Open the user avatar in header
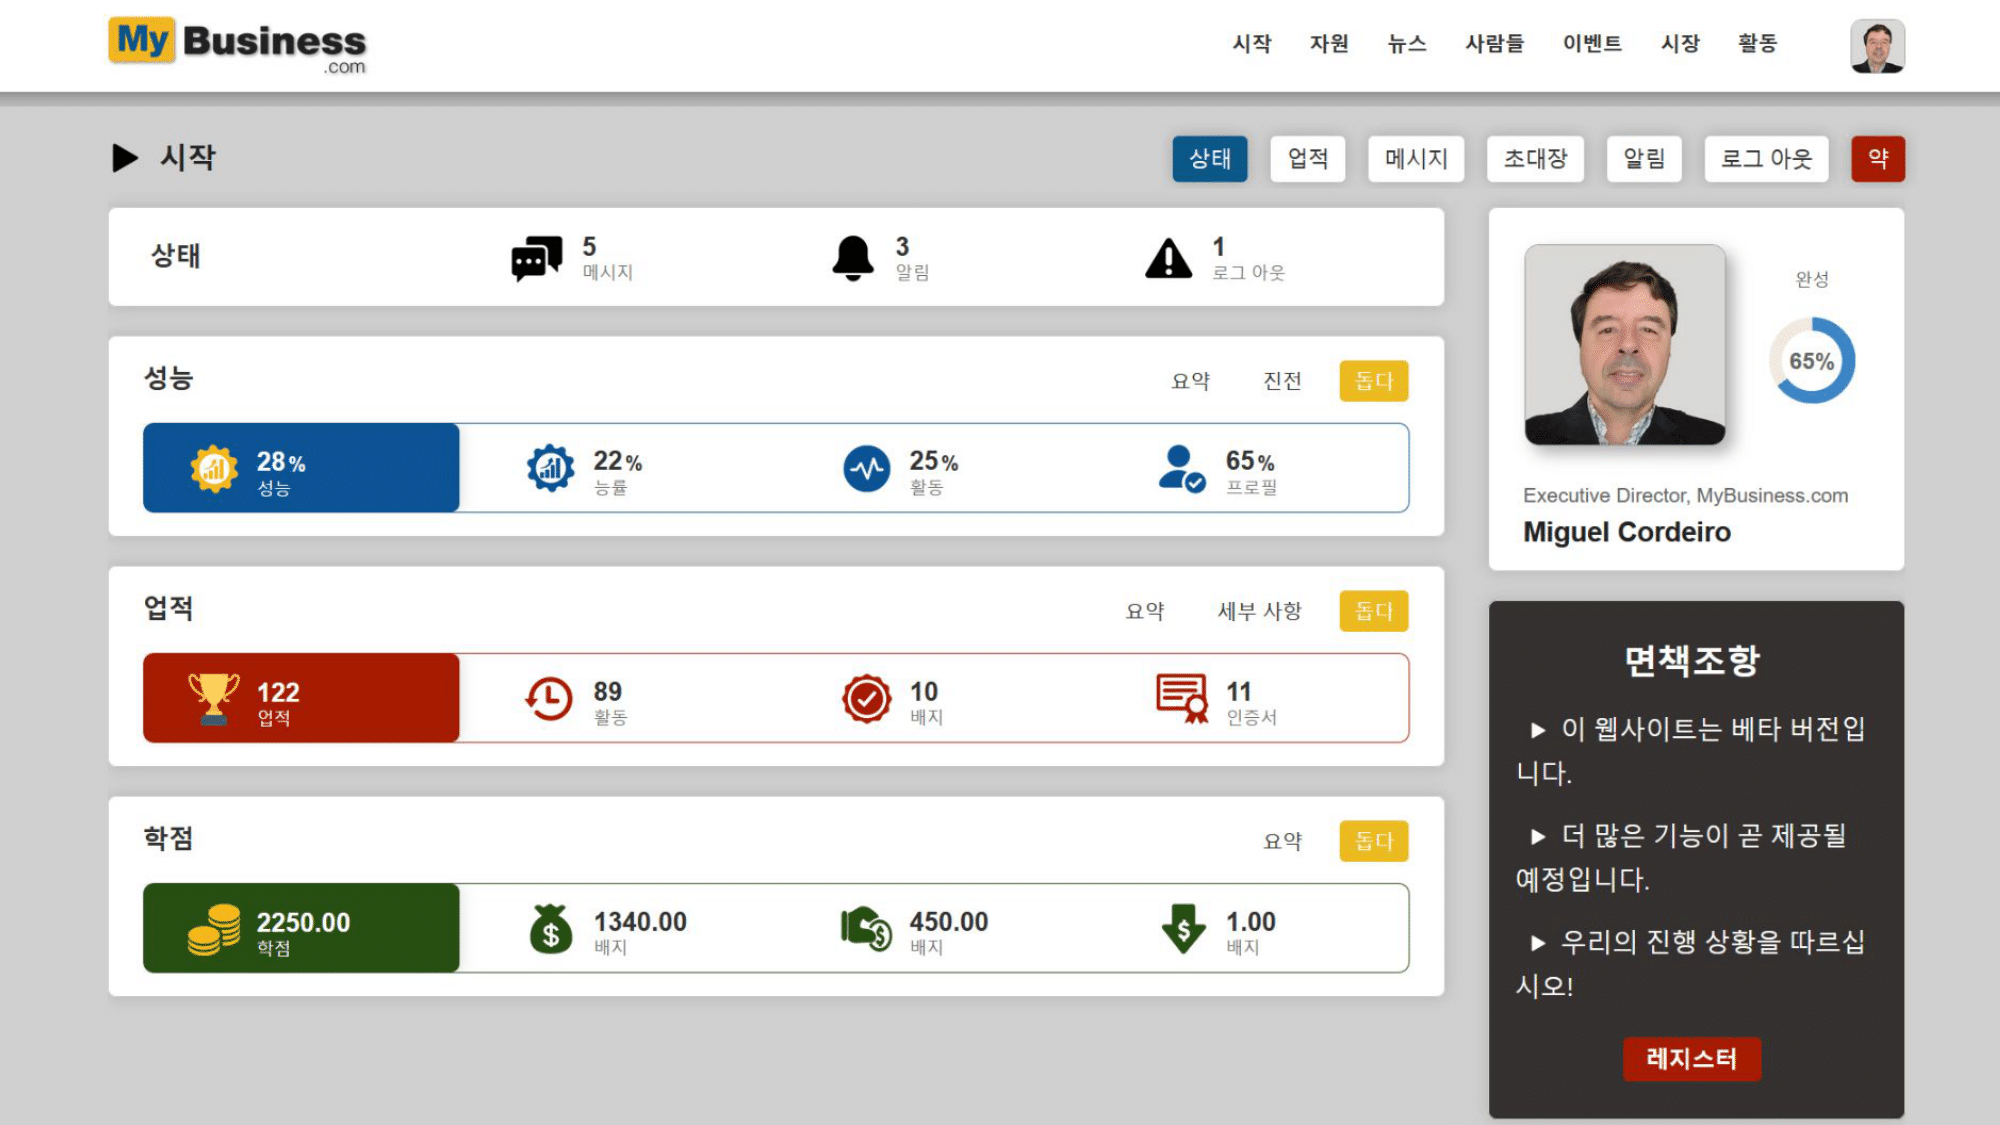Image resolution: width=2000 pixels, height=1125 pixels. (1877, 46)
